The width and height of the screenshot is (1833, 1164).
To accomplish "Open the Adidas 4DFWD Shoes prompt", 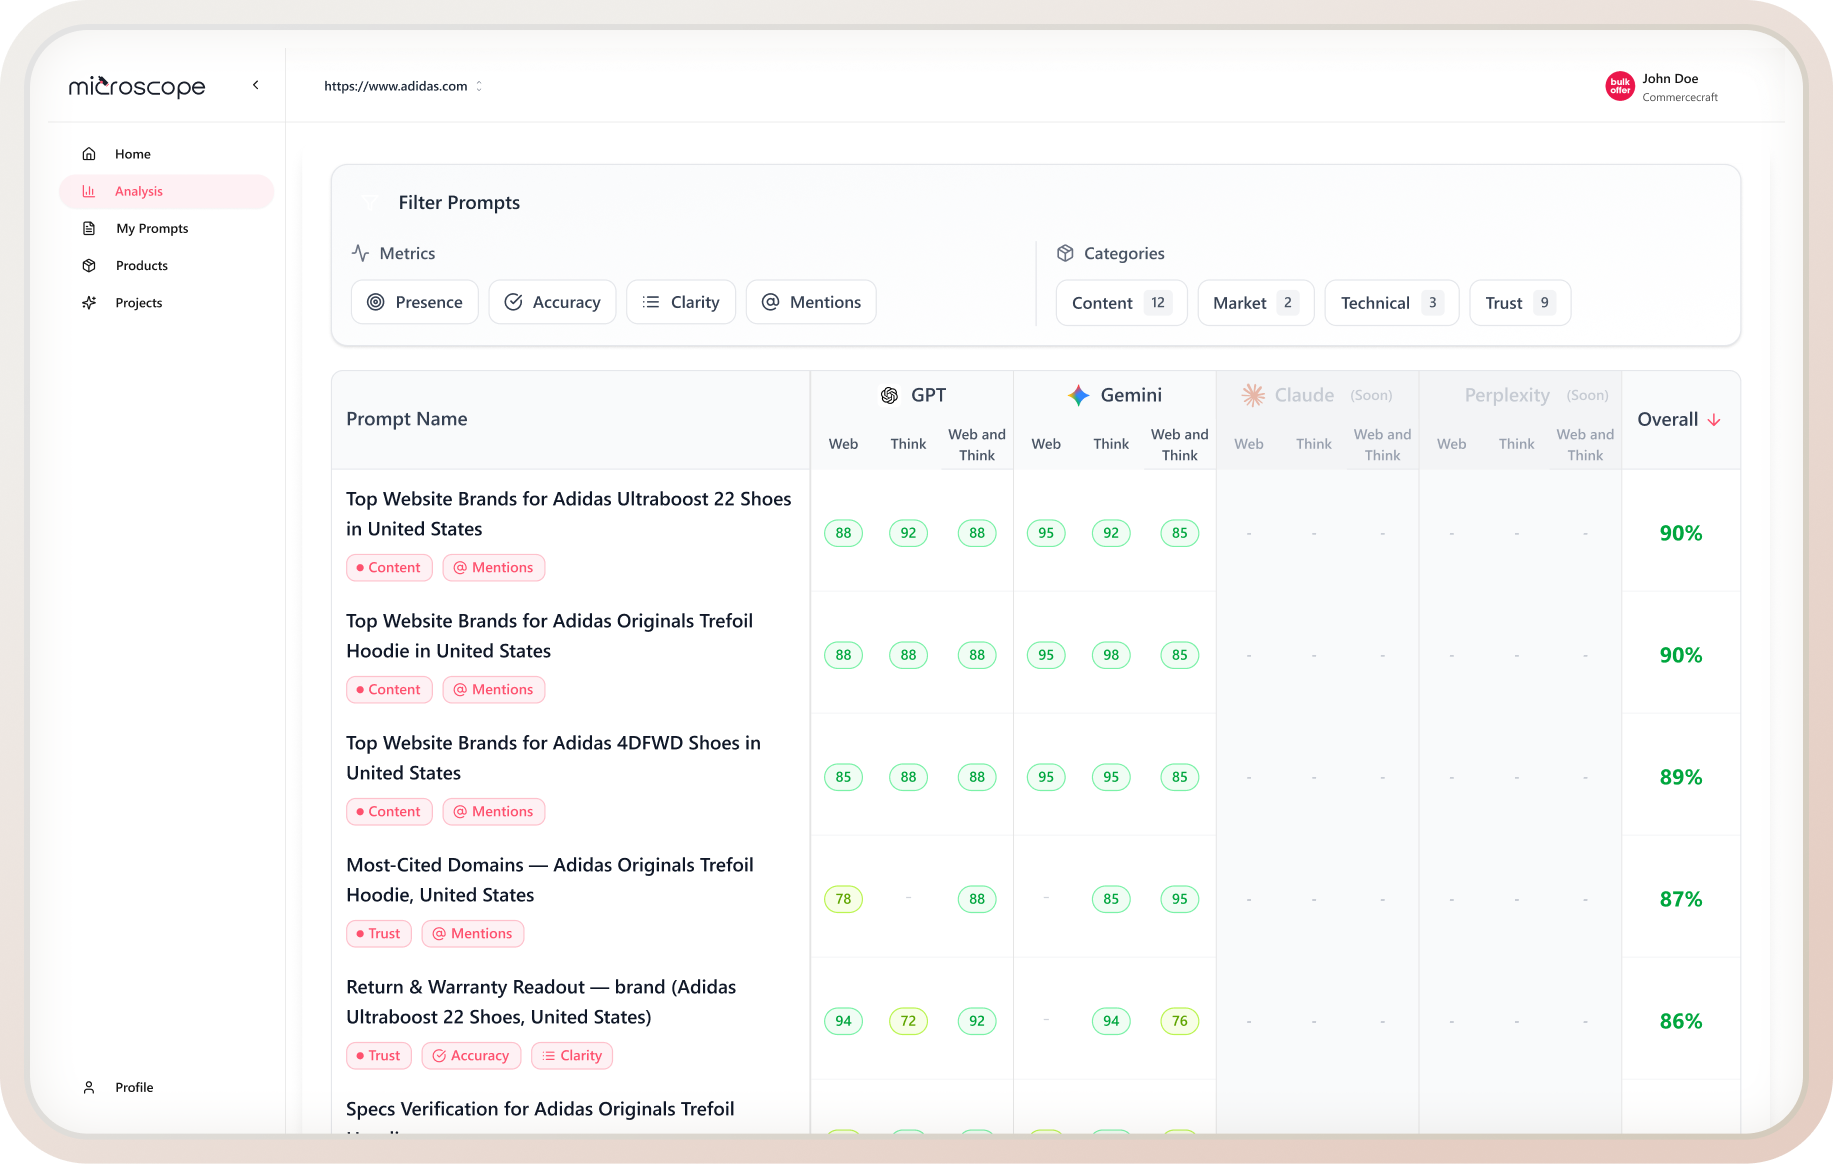I will [554, 758].
